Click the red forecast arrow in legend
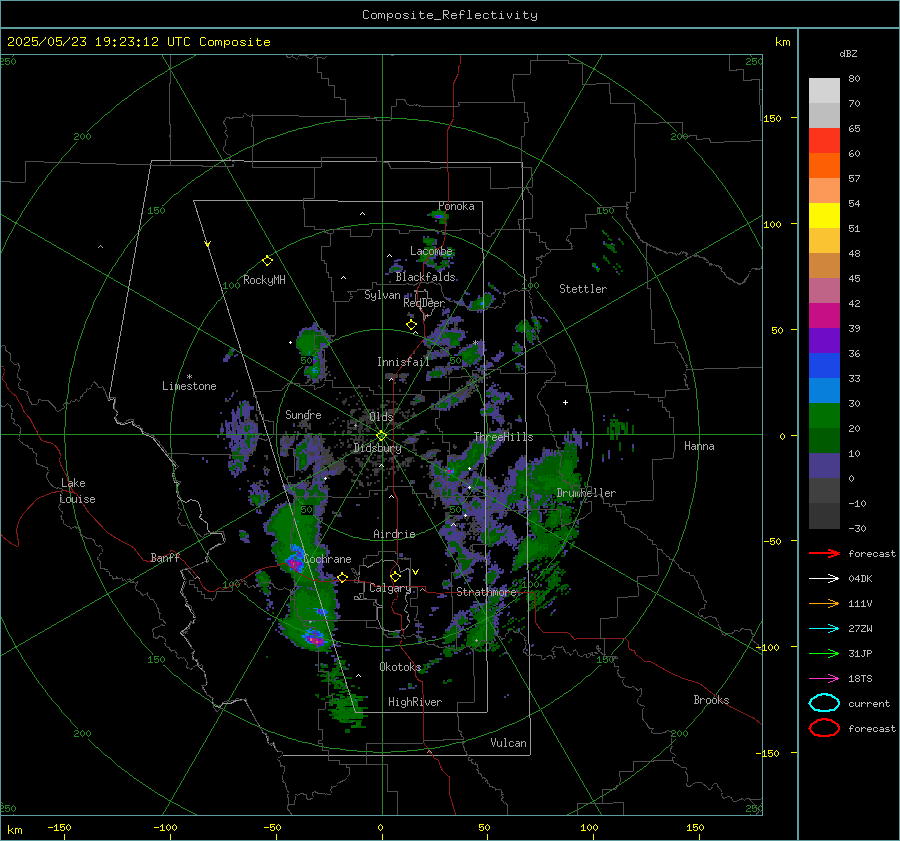The width and height of the screenshot is (900, 841). click(824, 553)
